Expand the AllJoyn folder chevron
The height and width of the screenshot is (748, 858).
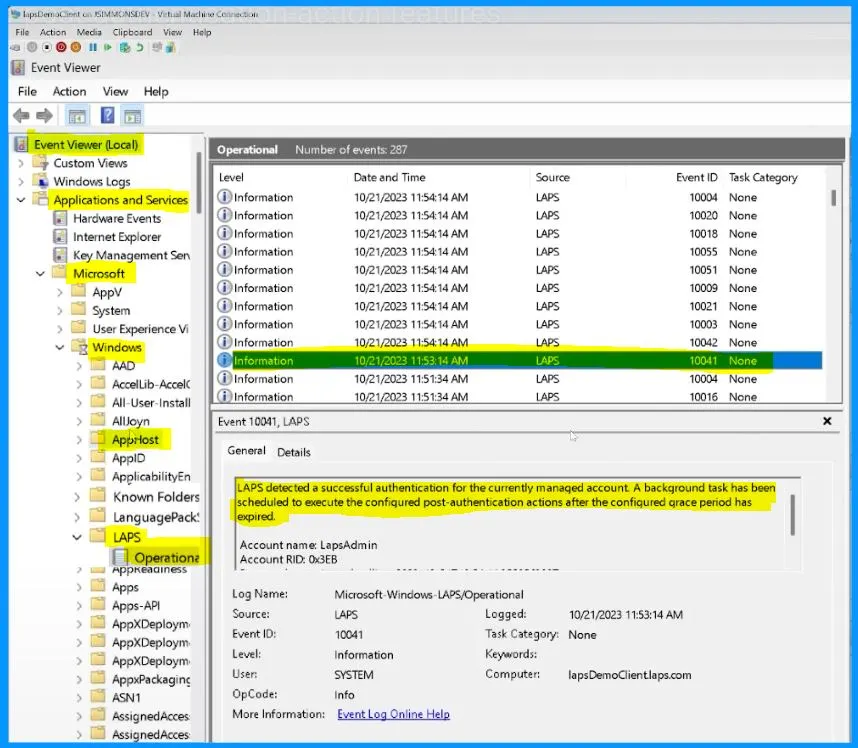tap(79, 421)
